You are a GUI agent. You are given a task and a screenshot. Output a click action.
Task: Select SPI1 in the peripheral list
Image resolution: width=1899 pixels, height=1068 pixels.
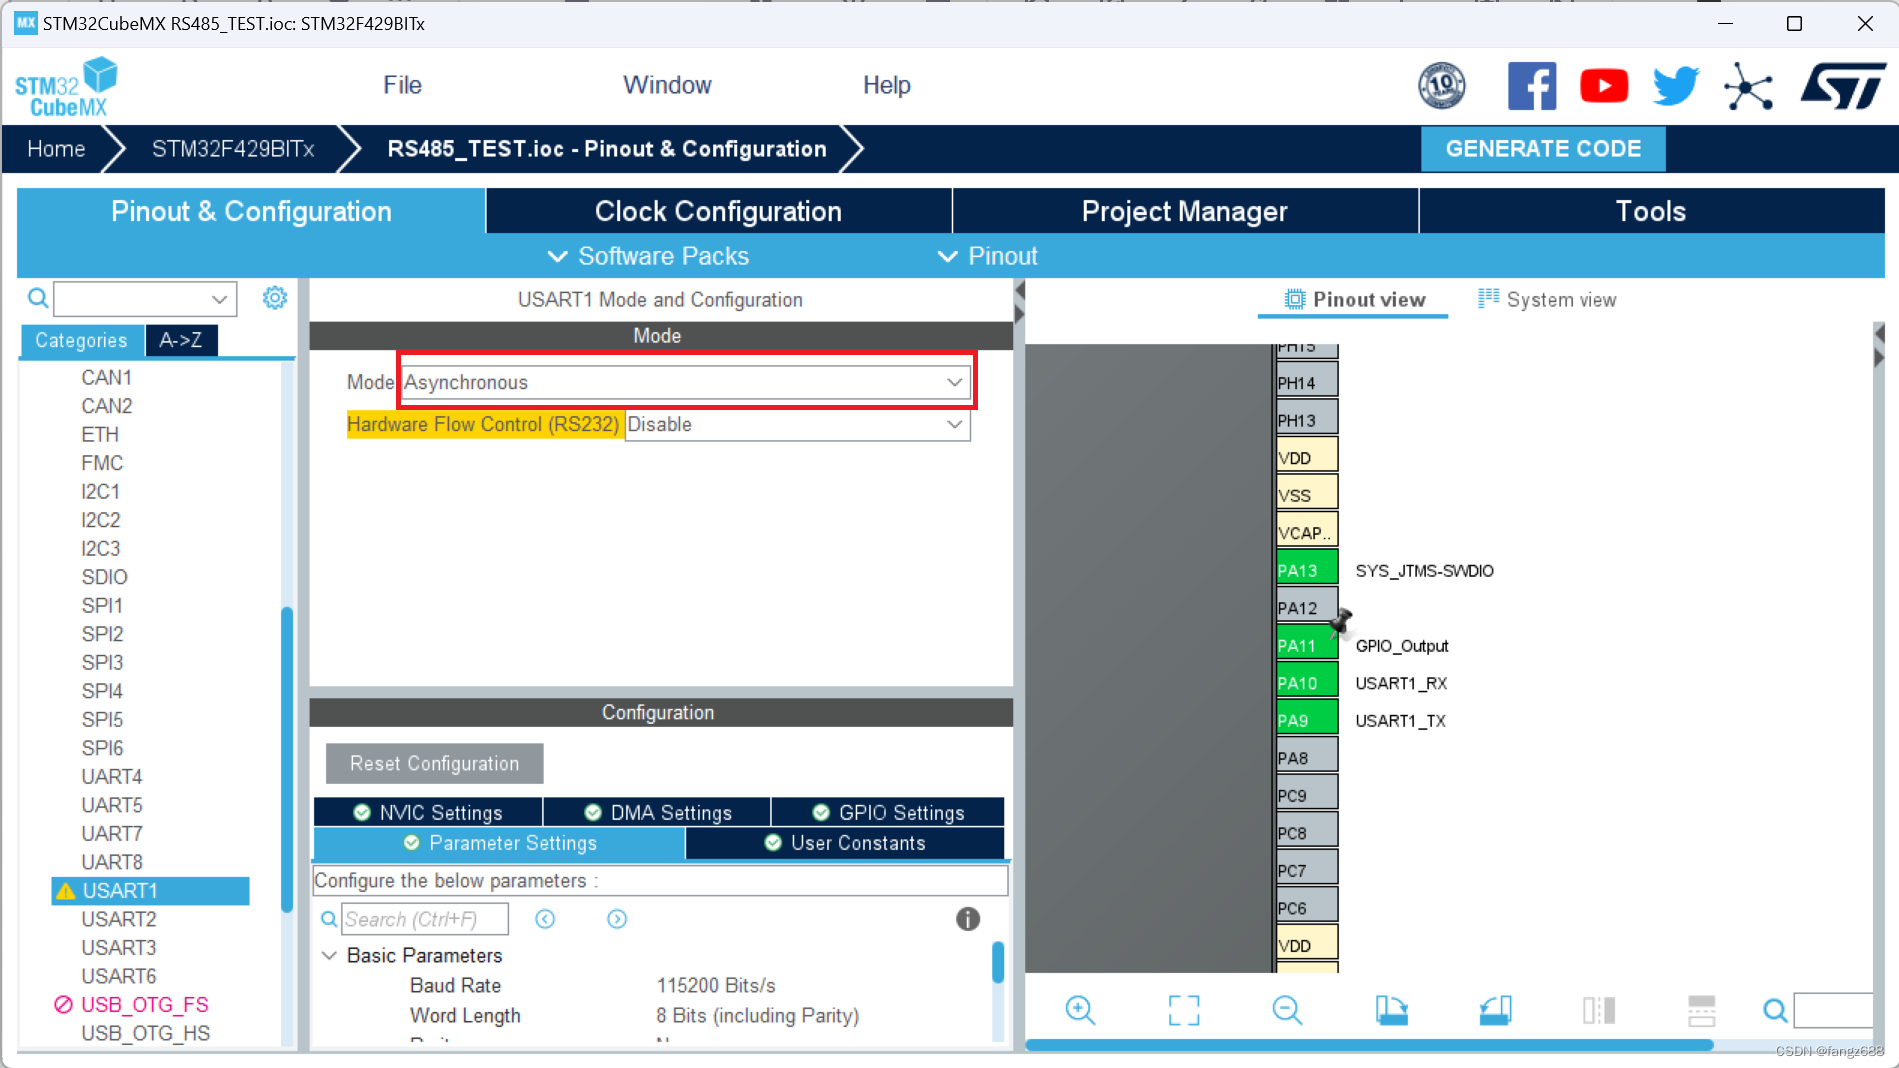pos(102,605)
